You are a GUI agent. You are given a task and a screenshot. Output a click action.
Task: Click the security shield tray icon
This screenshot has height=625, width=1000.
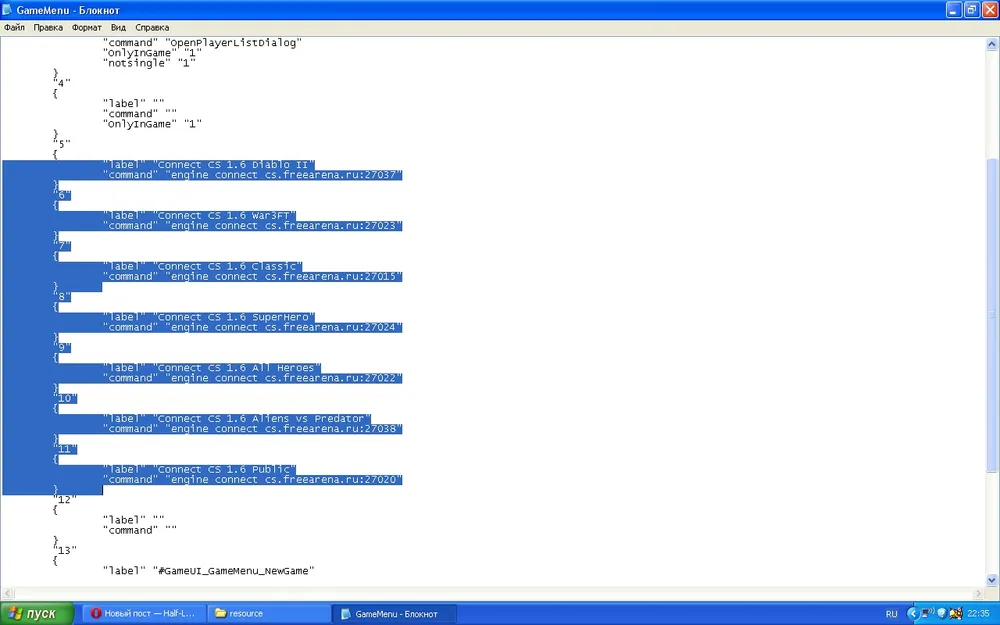click(941, 614)
